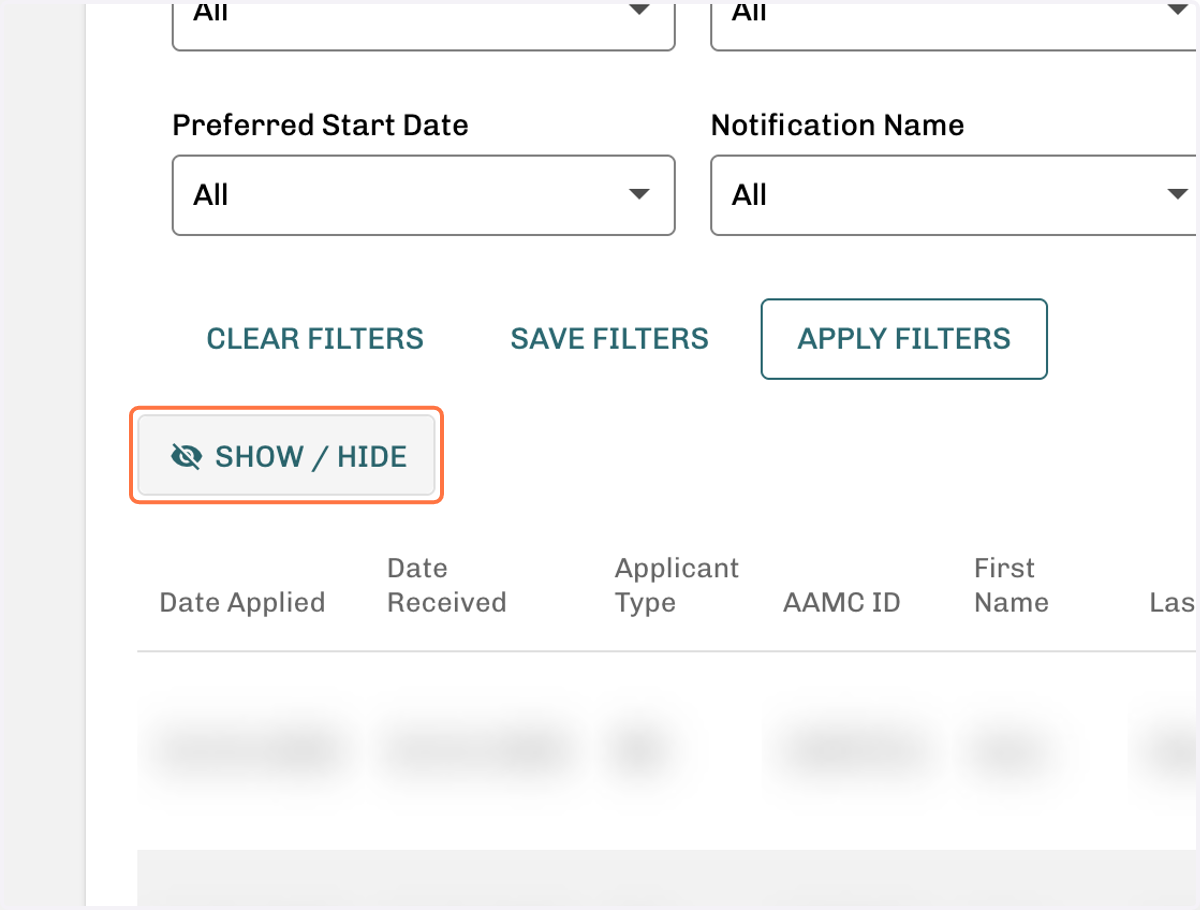This screenshot has width=1200, height=910.
Task: Sort by Date Received column header
Action: pos(447,585)
